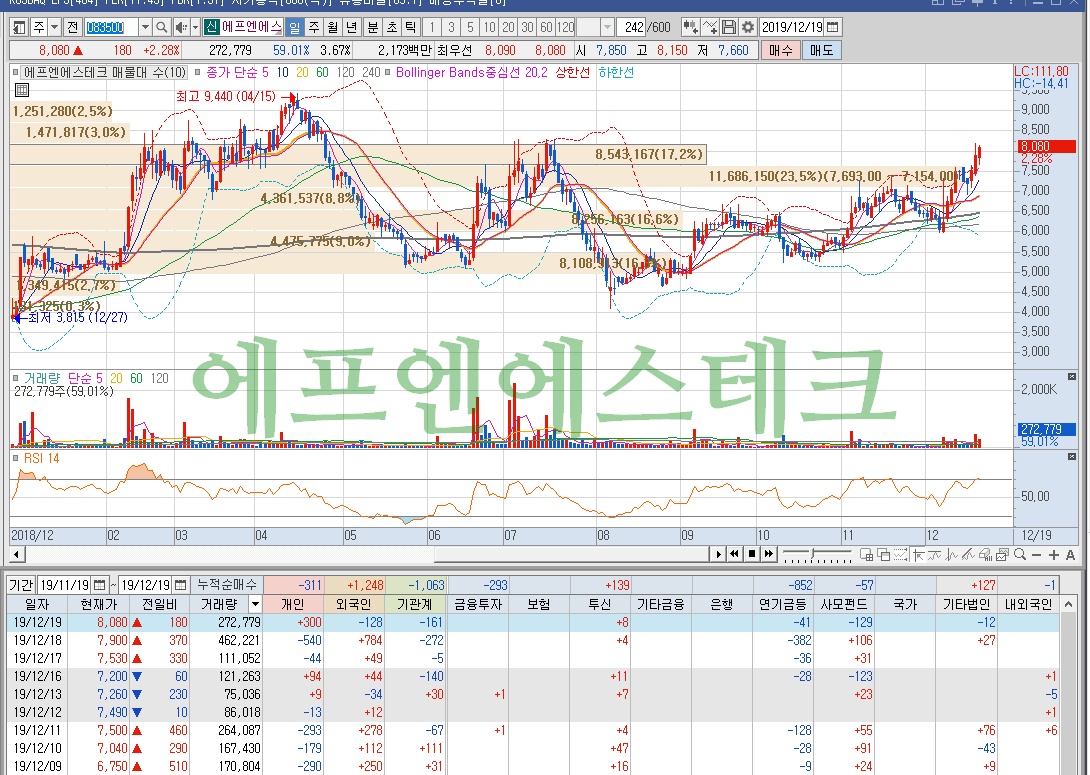The width and height of the screenshot is (1090, 775).
Task: Open the empty interval combo box dropdown
Action: coord(607,27)
